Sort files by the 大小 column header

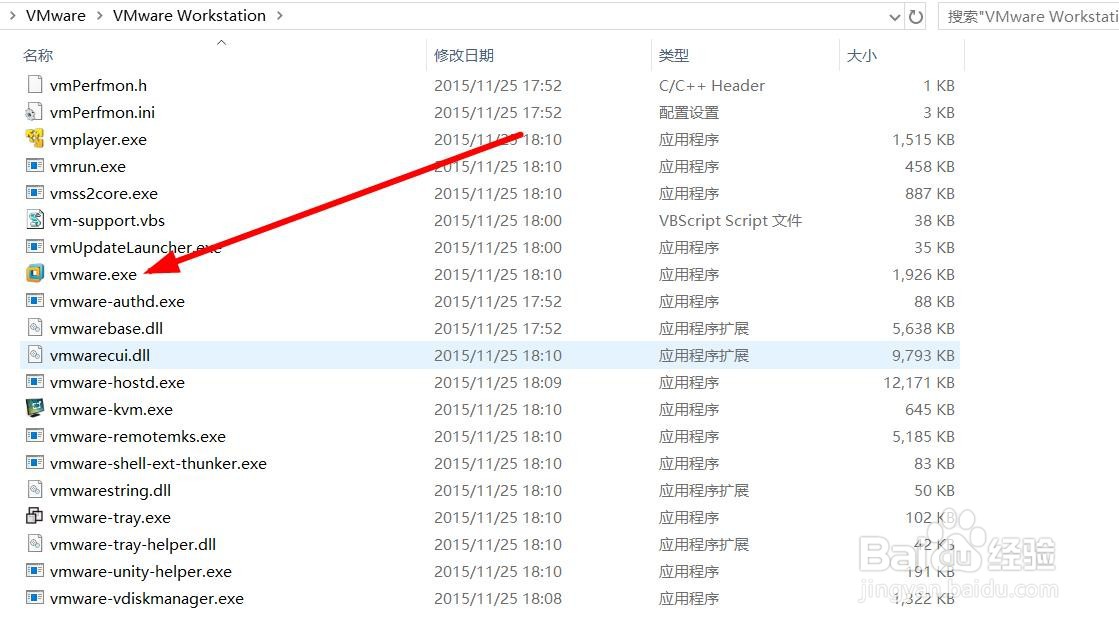(x=861, y=56)
